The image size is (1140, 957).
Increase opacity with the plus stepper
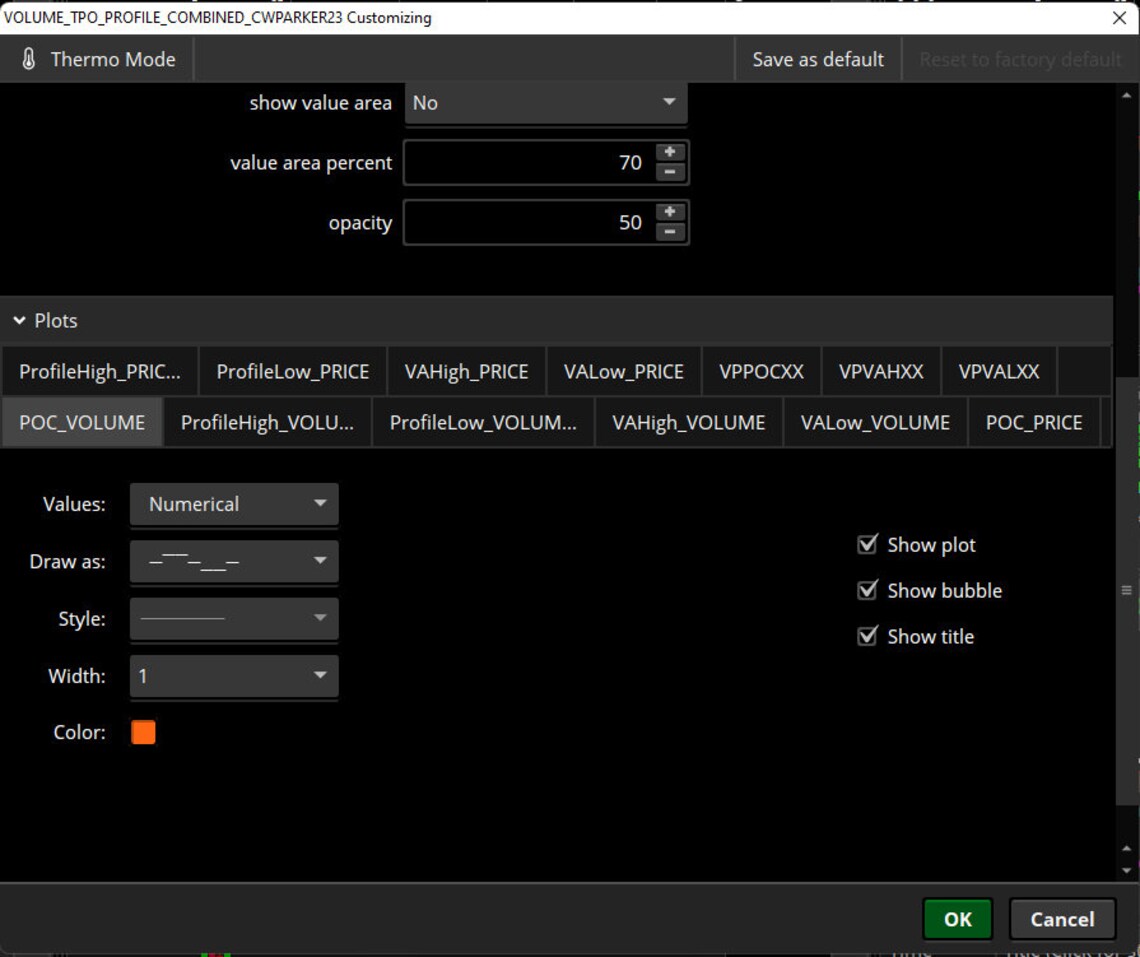pyautogui.click(x=670, y=213)
